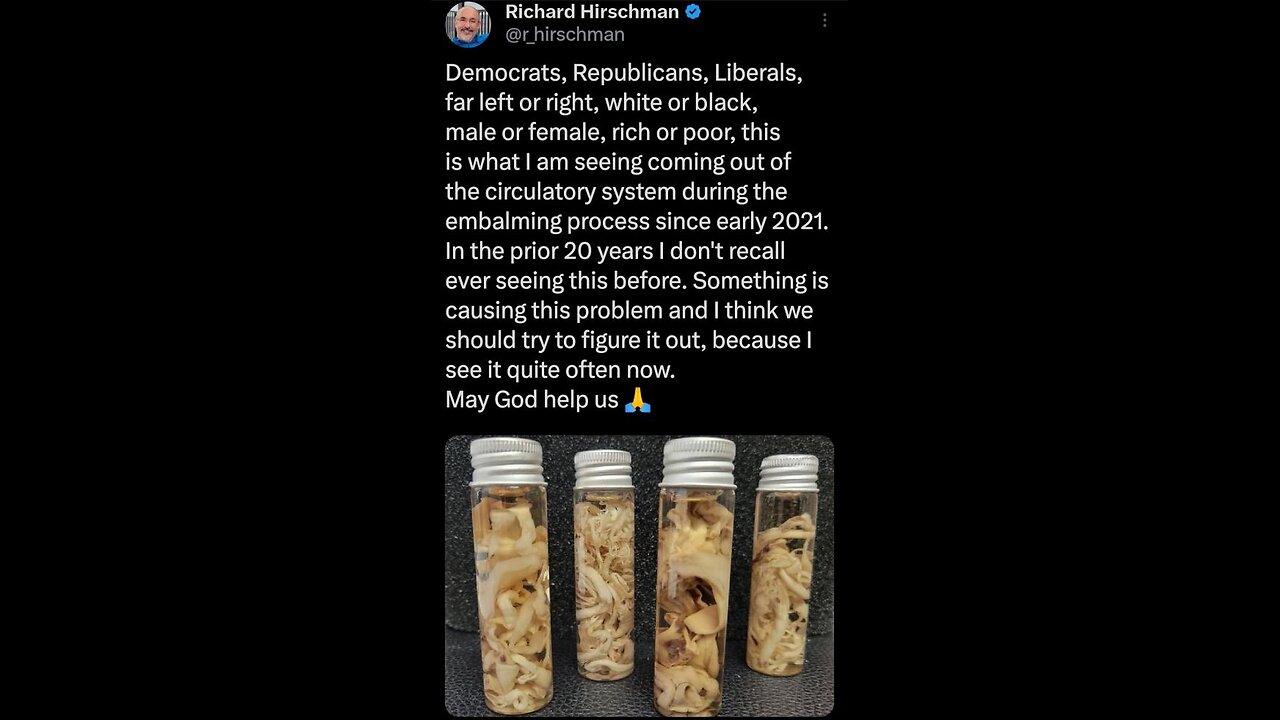The image size is (1280, 720).
Task: Open the three-dot more options menu
Action: tap(824, 21)
